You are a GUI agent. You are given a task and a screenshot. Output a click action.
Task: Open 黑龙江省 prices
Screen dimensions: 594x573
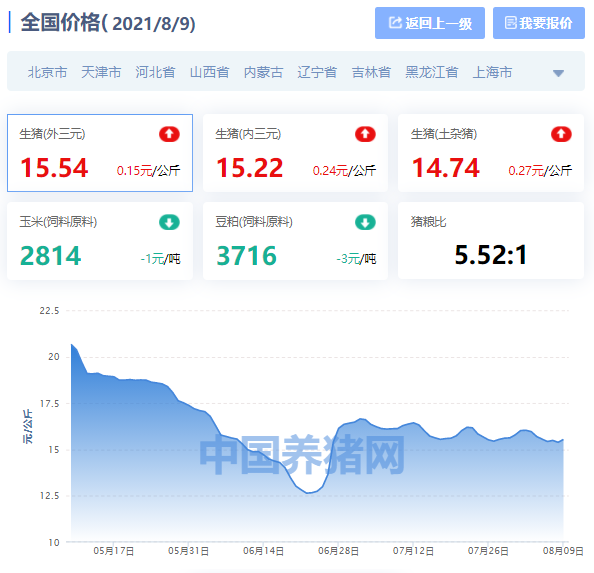pos(432,72)
